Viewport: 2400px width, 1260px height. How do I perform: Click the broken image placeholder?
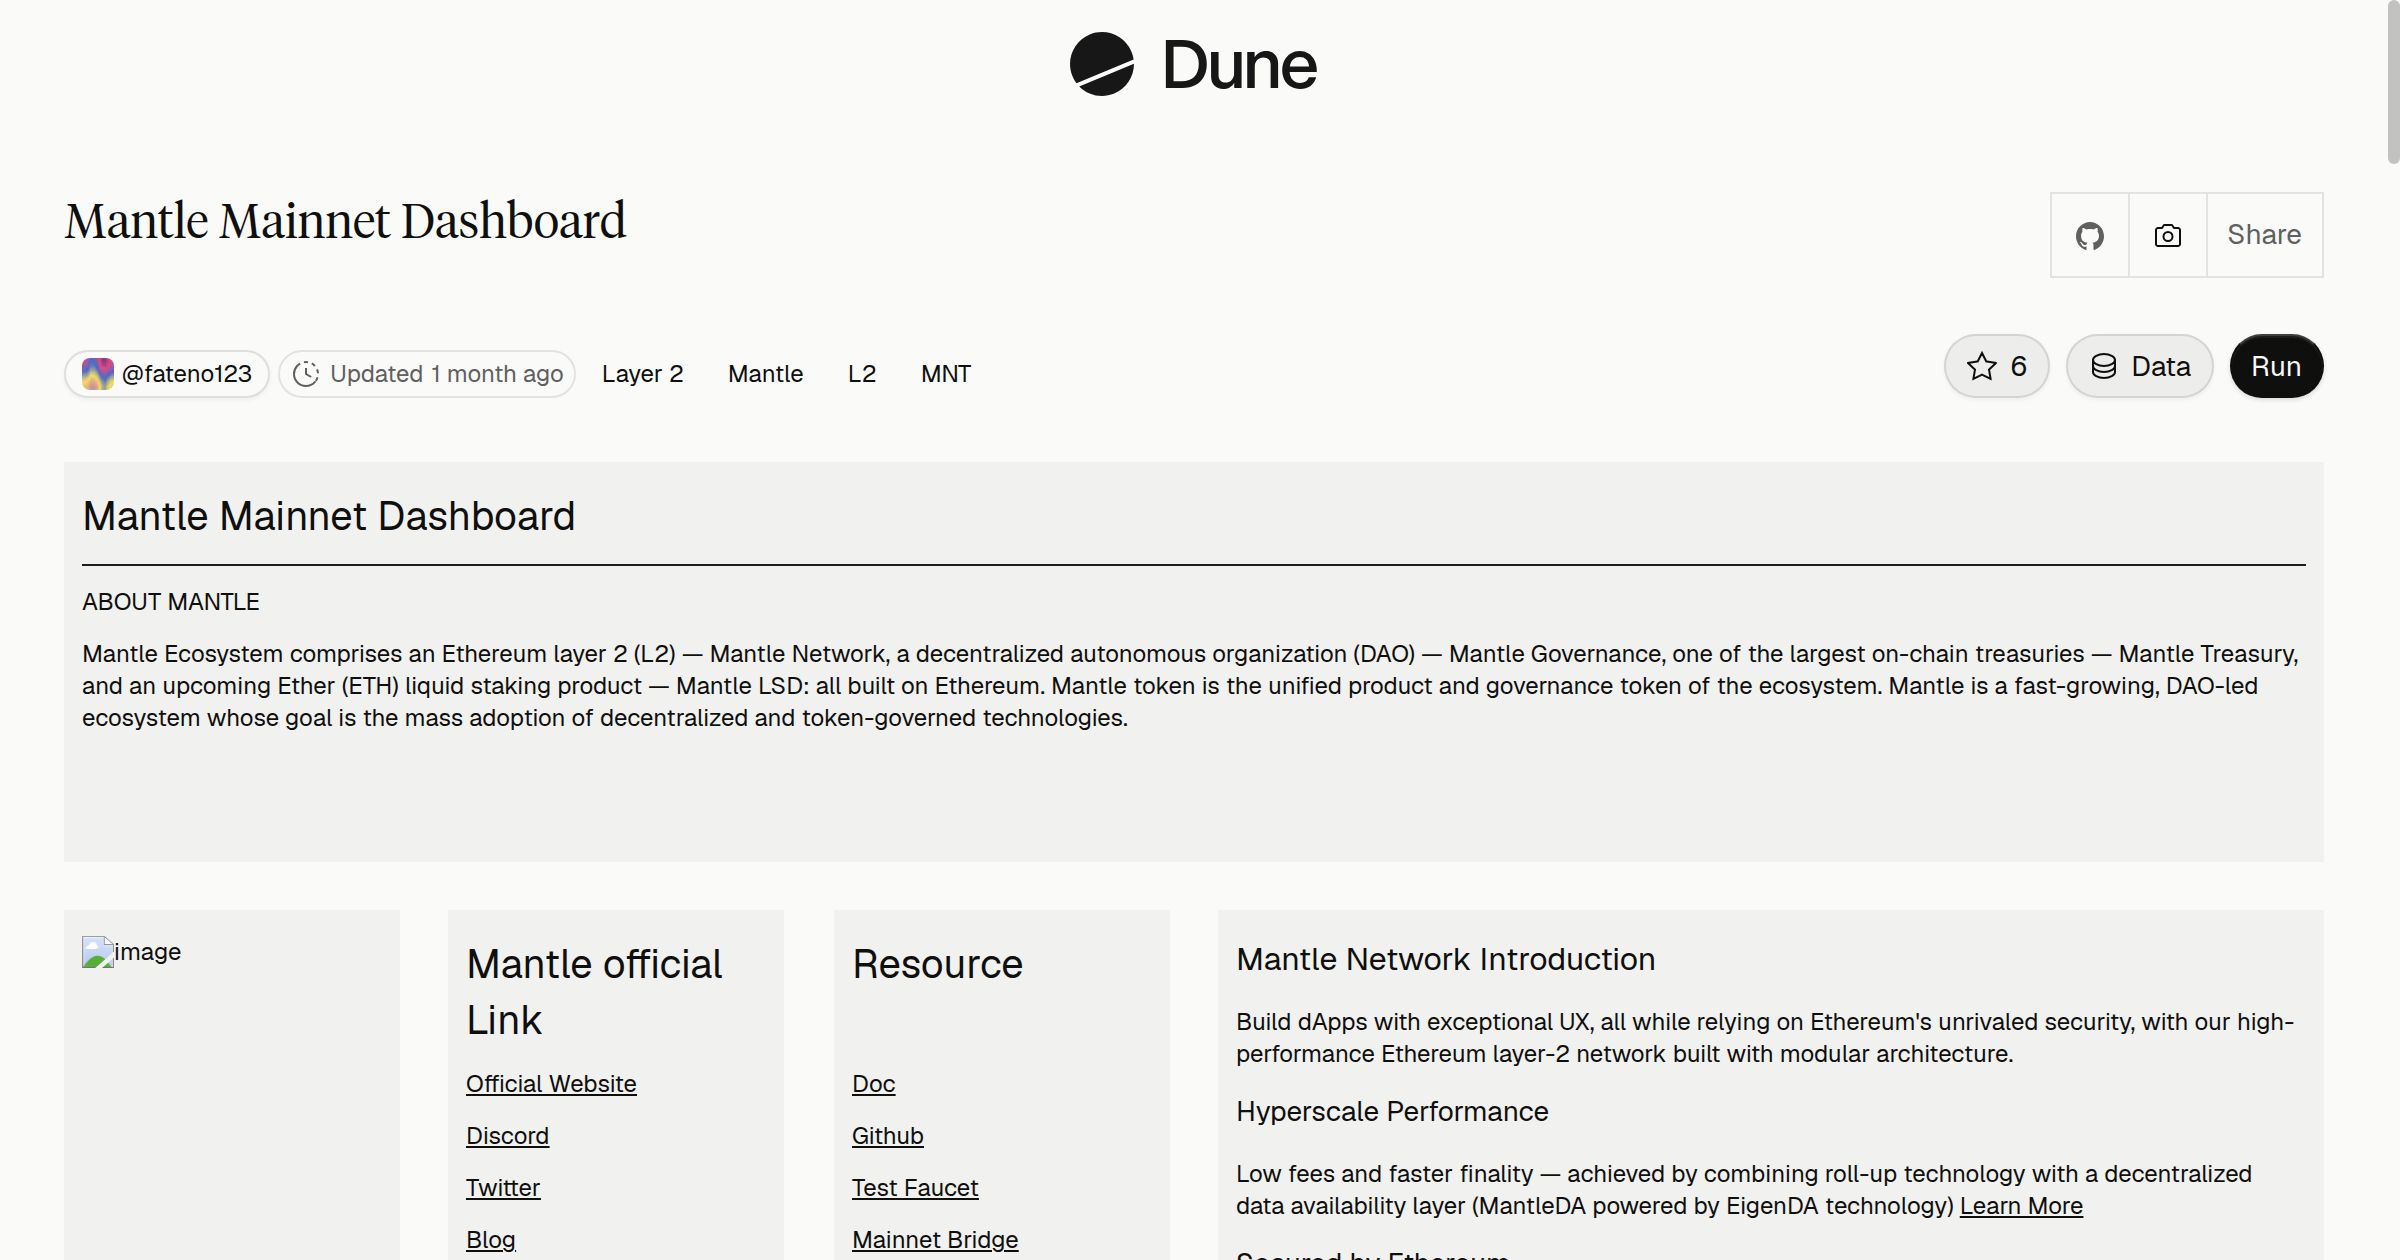pos(131,952)
